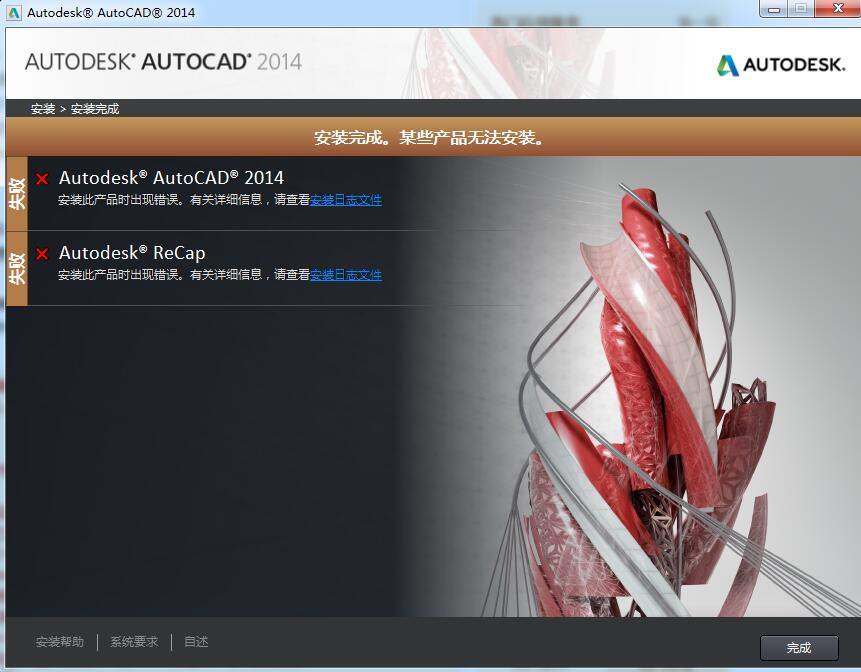861x672 pixels.
Task: Click the 失败 tab beside AutoCAD 2014
Action: (x=17, y=193)
